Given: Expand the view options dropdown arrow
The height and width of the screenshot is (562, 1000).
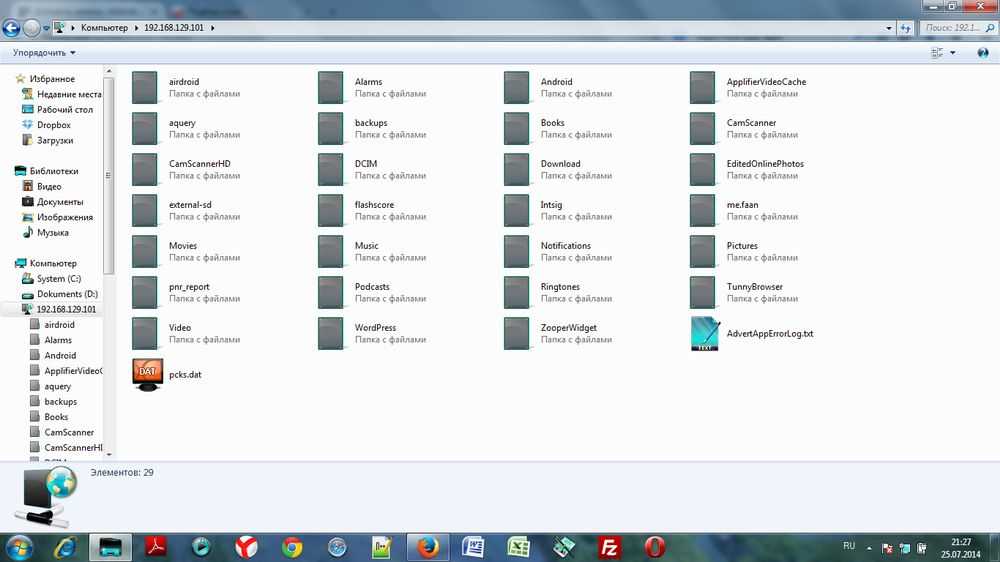Looking at the screenshot, I should click(x=953, y=53).
